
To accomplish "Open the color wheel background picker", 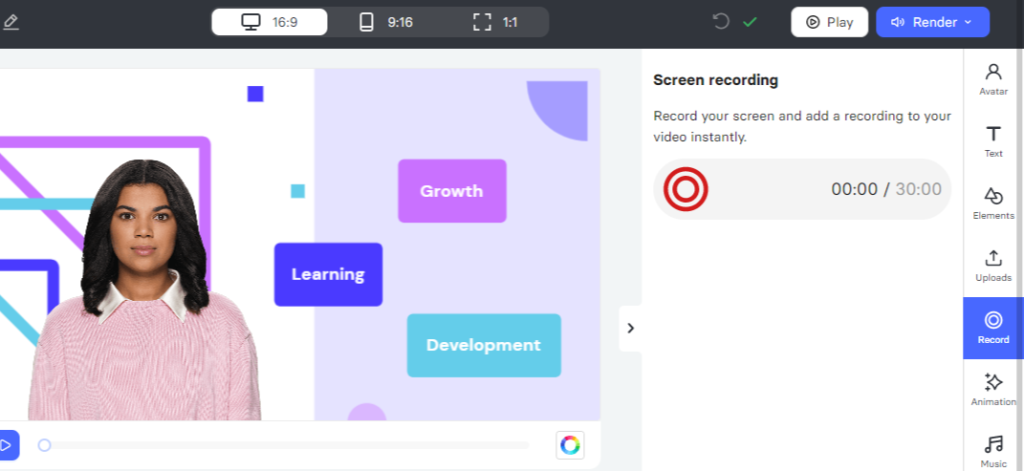I will [x=569, y=446].
